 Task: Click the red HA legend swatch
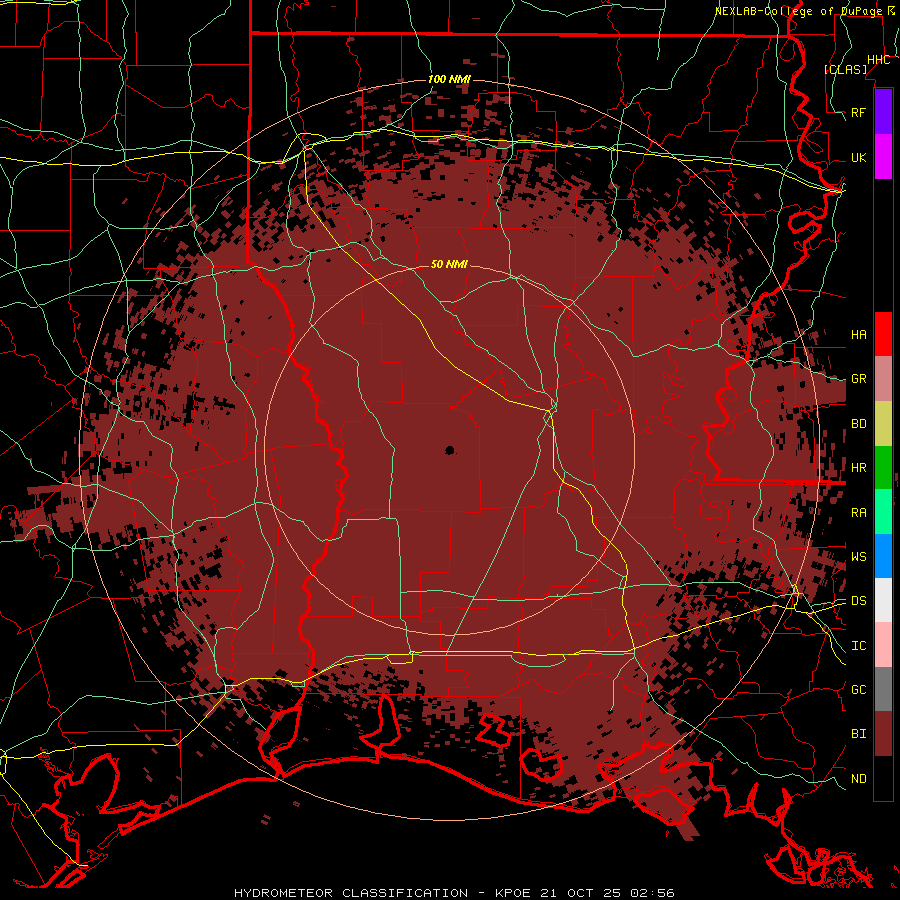[x=883, y=334]
